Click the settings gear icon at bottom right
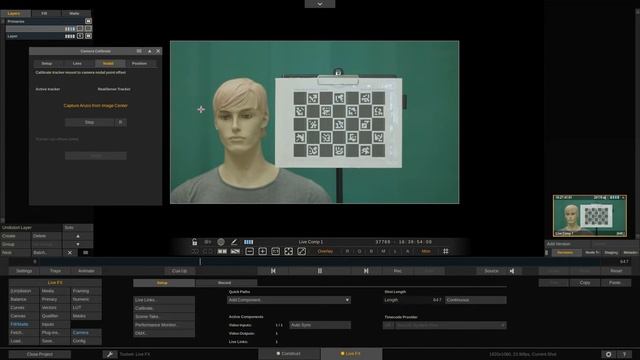This screenshot has width=640, height=360. pos(609,354)
